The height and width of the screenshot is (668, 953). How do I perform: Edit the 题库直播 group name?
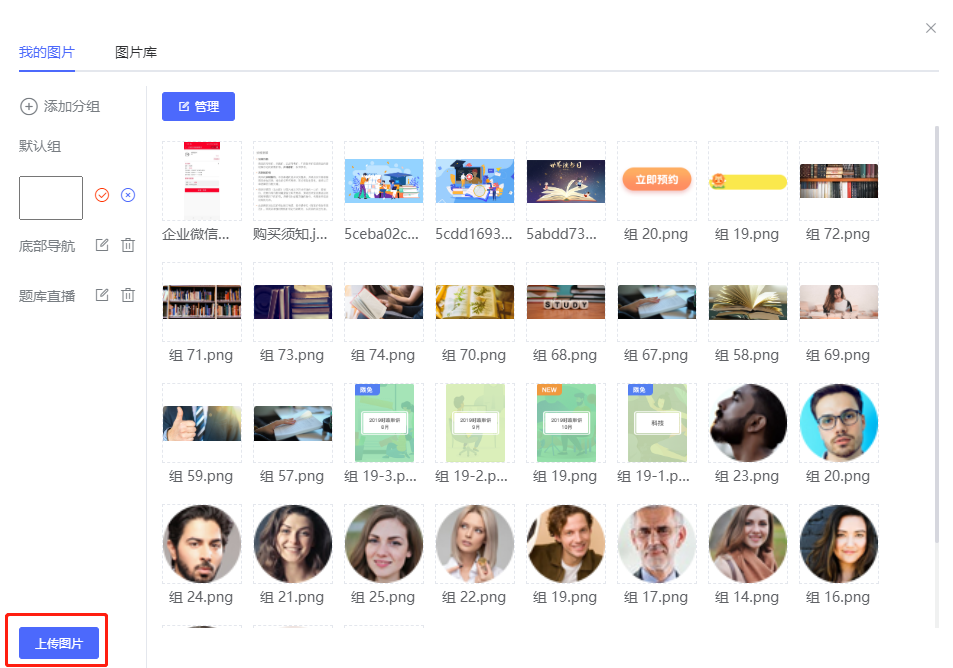point(102,295)
